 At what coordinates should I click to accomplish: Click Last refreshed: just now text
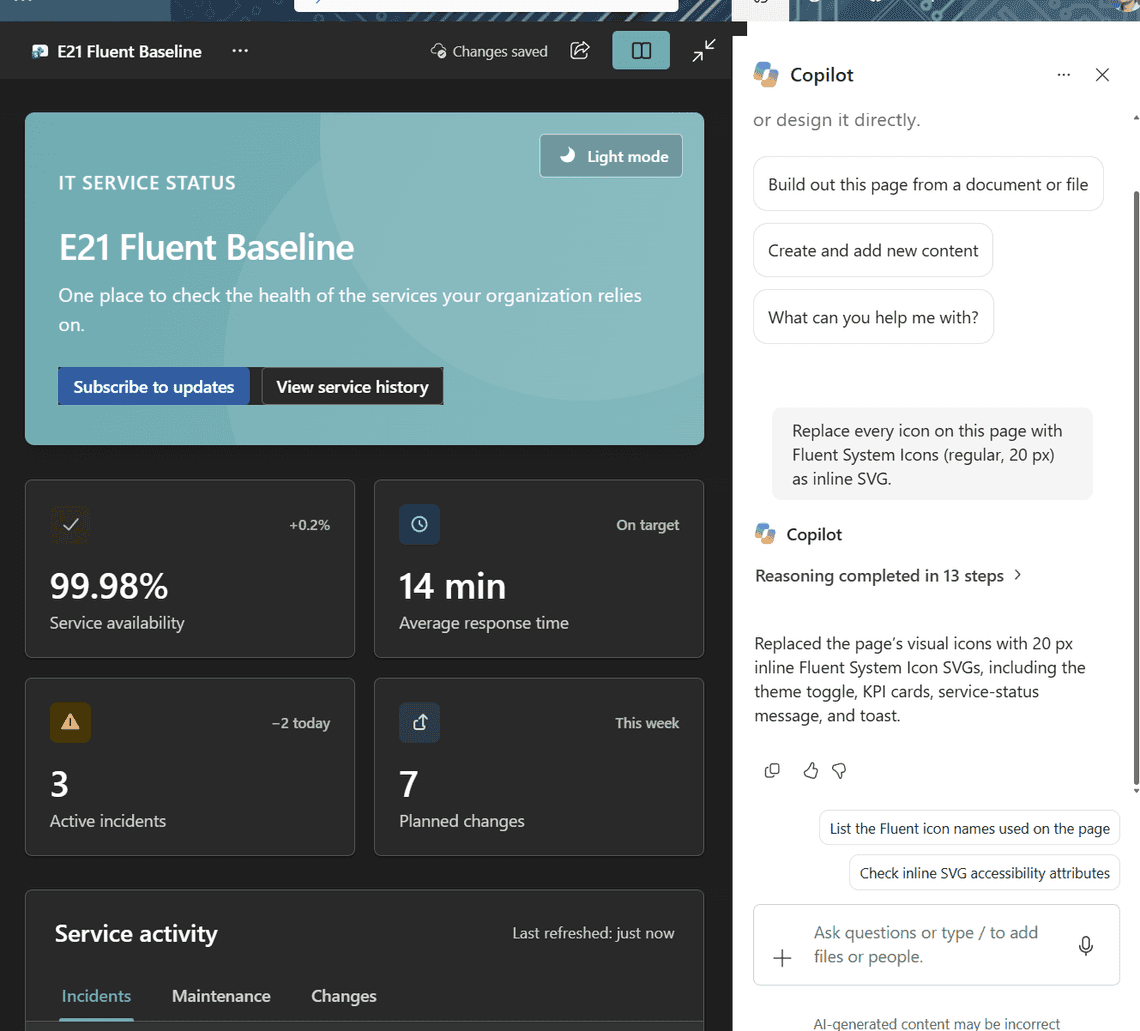[593, 933]
